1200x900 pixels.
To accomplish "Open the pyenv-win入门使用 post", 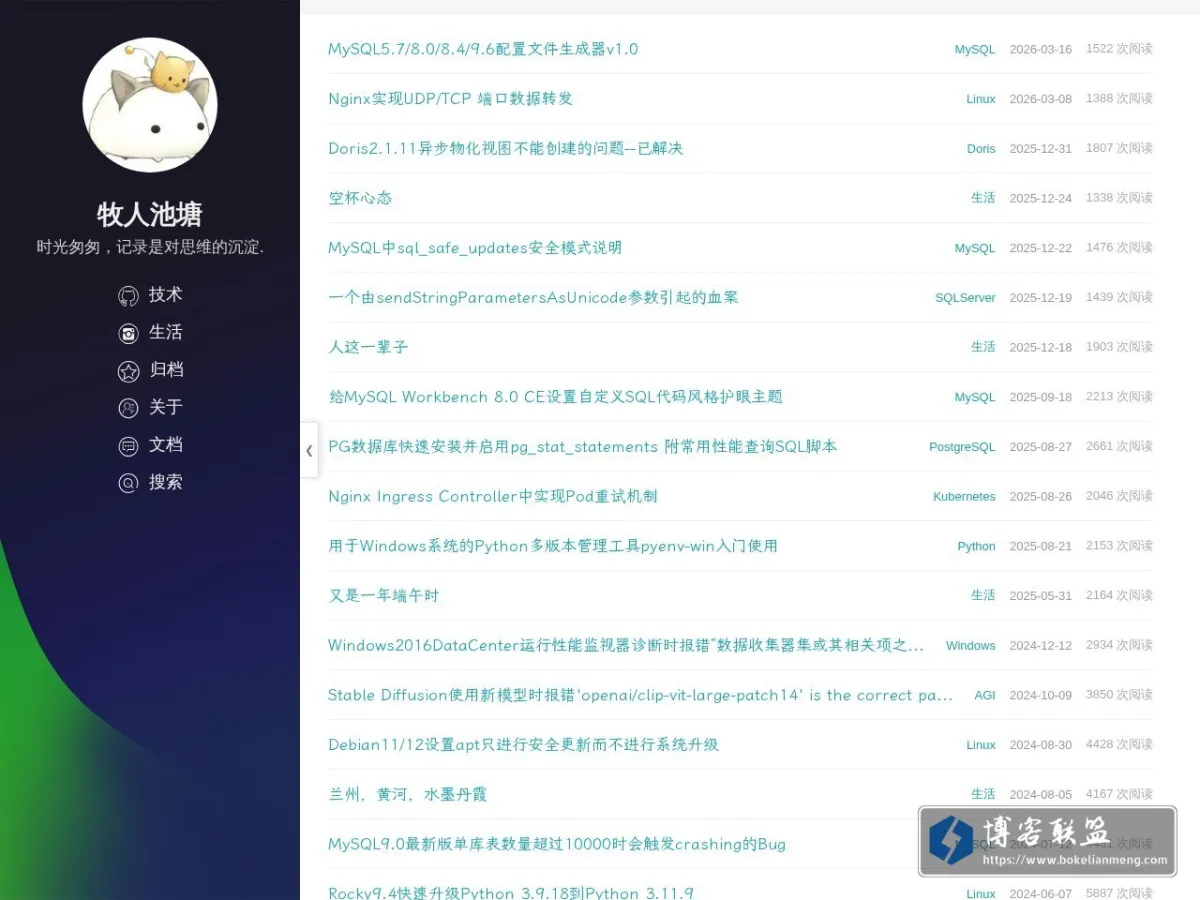I will click(552, 546).
